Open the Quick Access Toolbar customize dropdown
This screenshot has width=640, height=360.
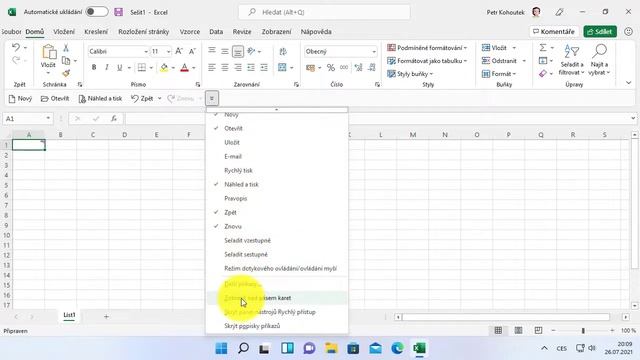(211, 98)
